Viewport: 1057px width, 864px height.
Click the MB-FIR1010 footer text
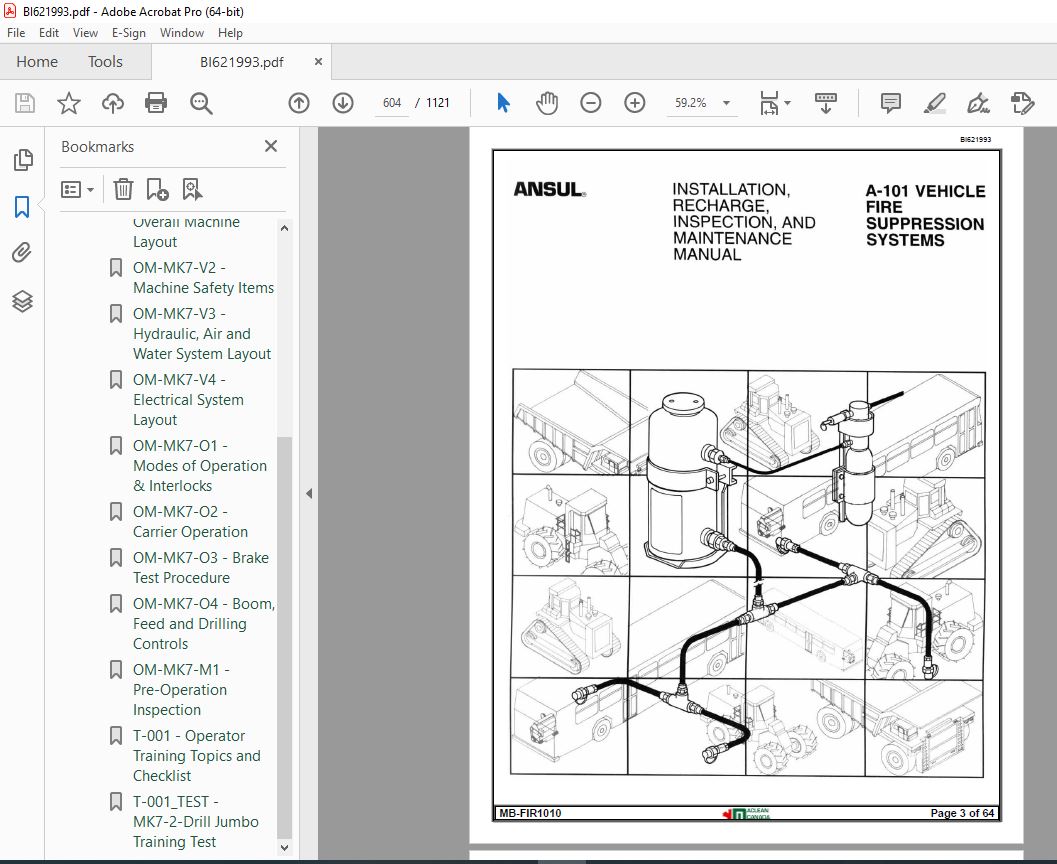[x=530, y=813]
